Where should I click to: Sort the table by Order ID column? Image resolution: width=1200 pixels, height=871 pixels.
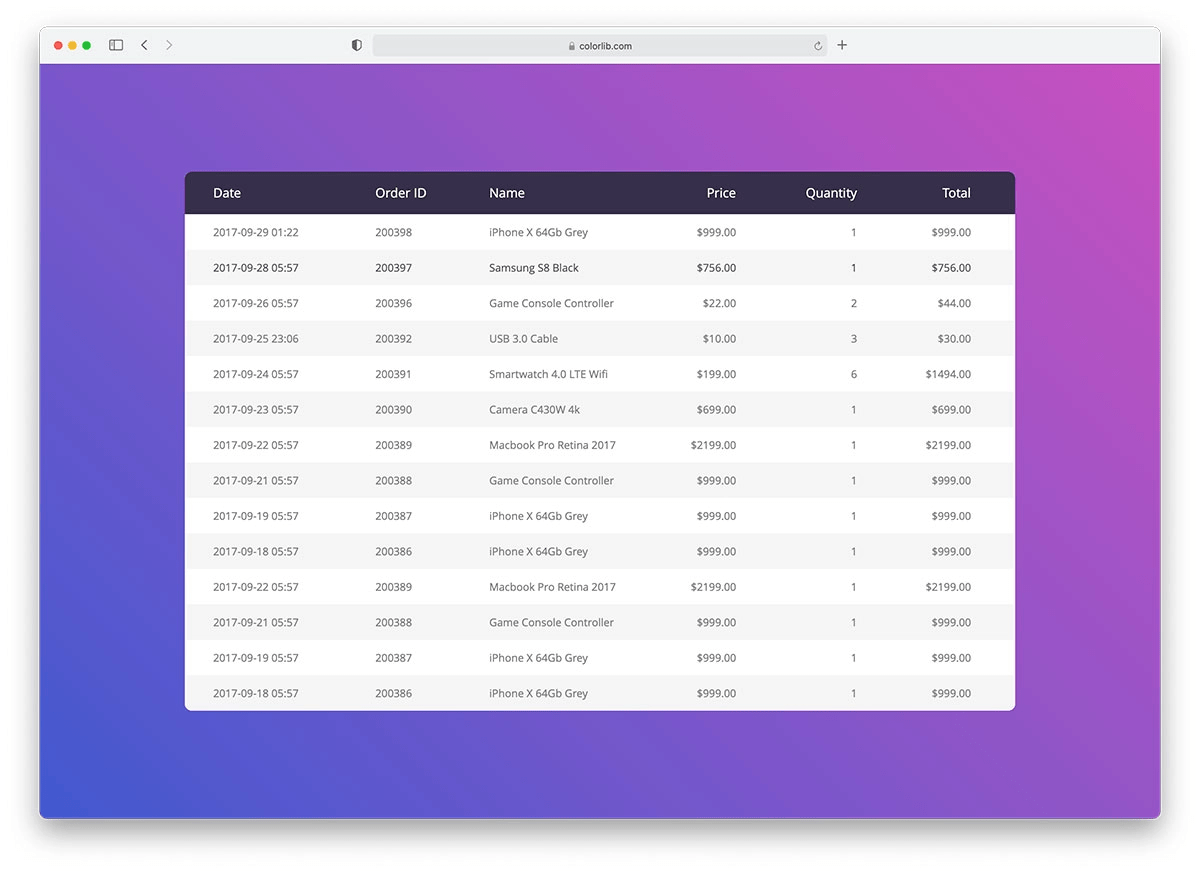(400, 192)
